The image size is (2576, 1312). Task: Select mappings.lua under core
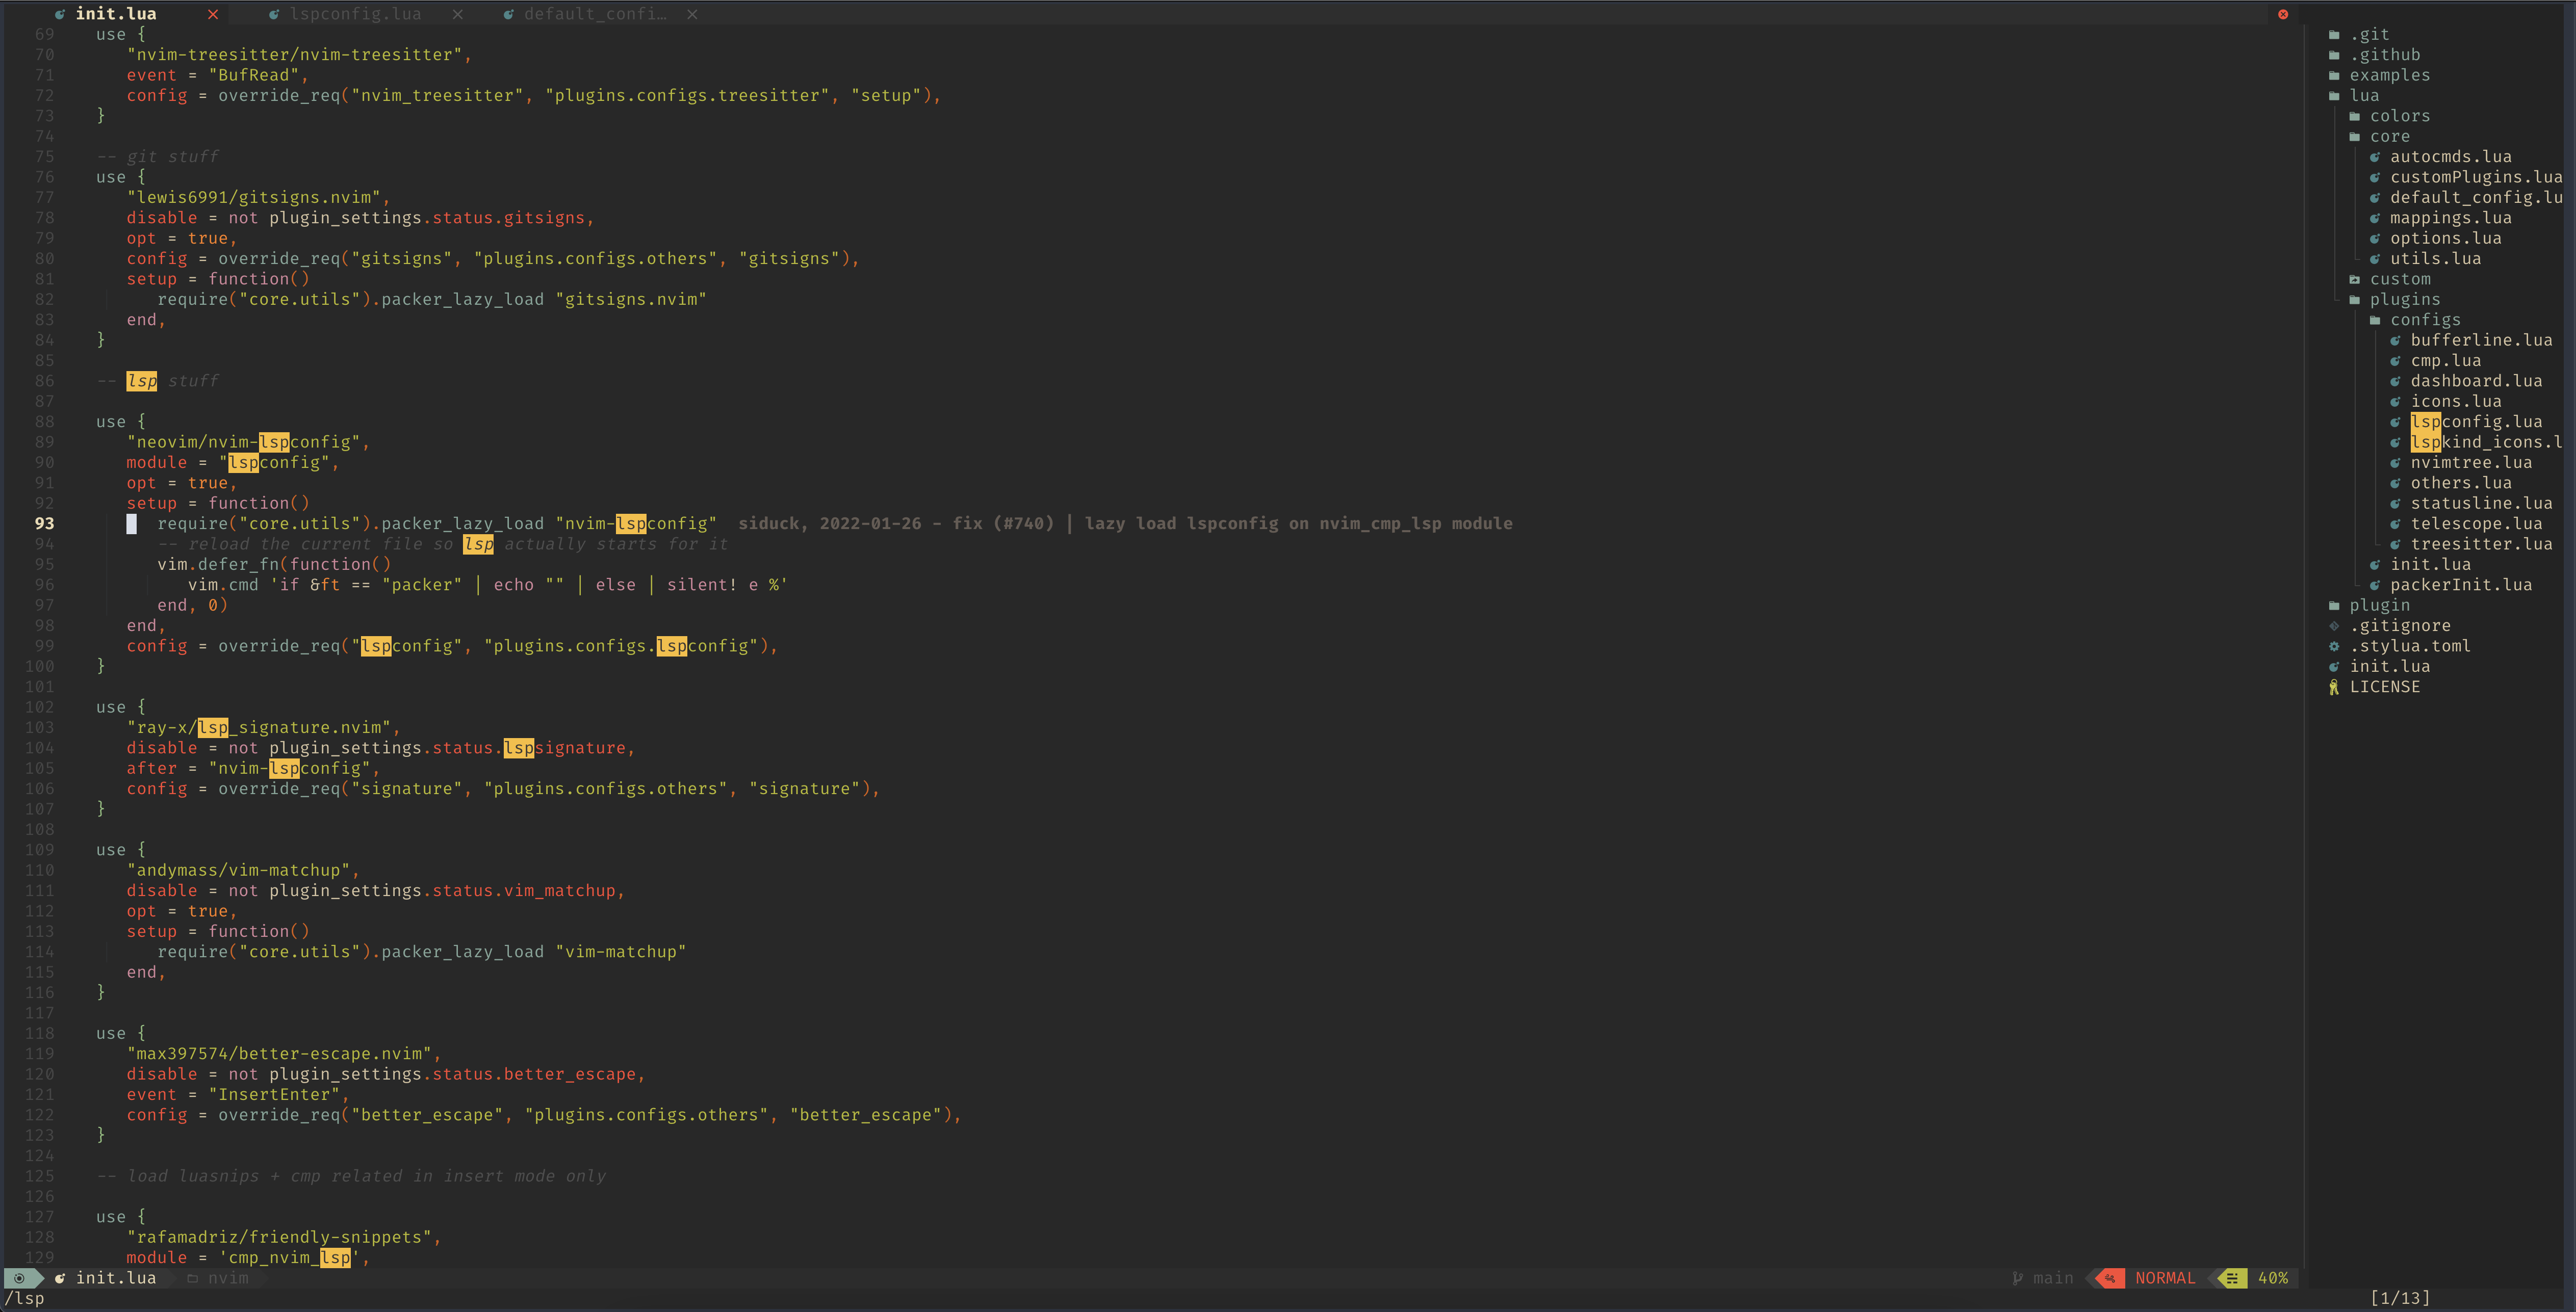click(x=2449, y=217)
